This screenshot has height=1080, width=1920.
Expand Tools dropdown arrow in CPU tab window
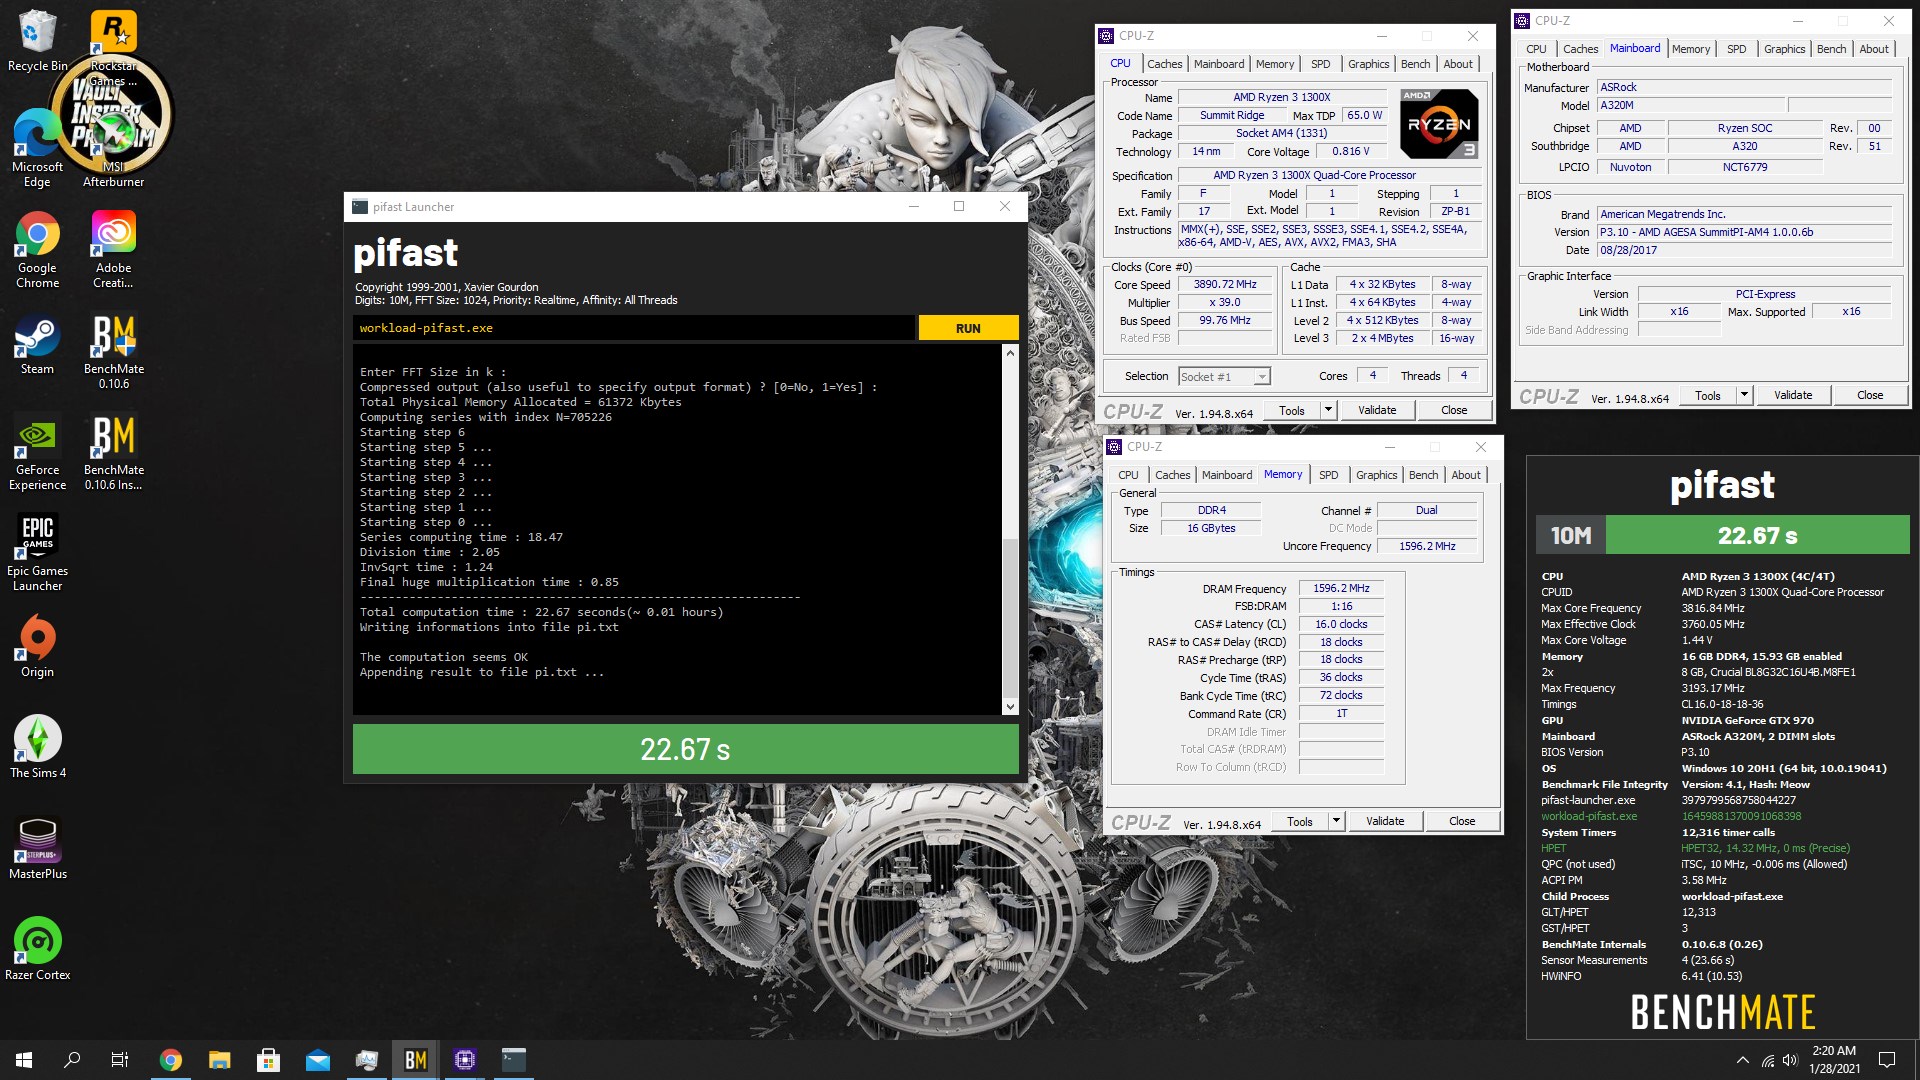(1328, 410)
